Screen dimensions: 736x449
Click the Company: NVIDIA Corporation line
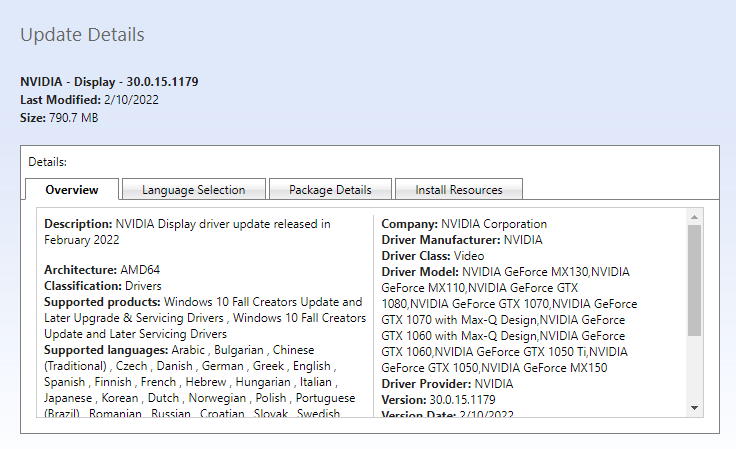(464, 224)
